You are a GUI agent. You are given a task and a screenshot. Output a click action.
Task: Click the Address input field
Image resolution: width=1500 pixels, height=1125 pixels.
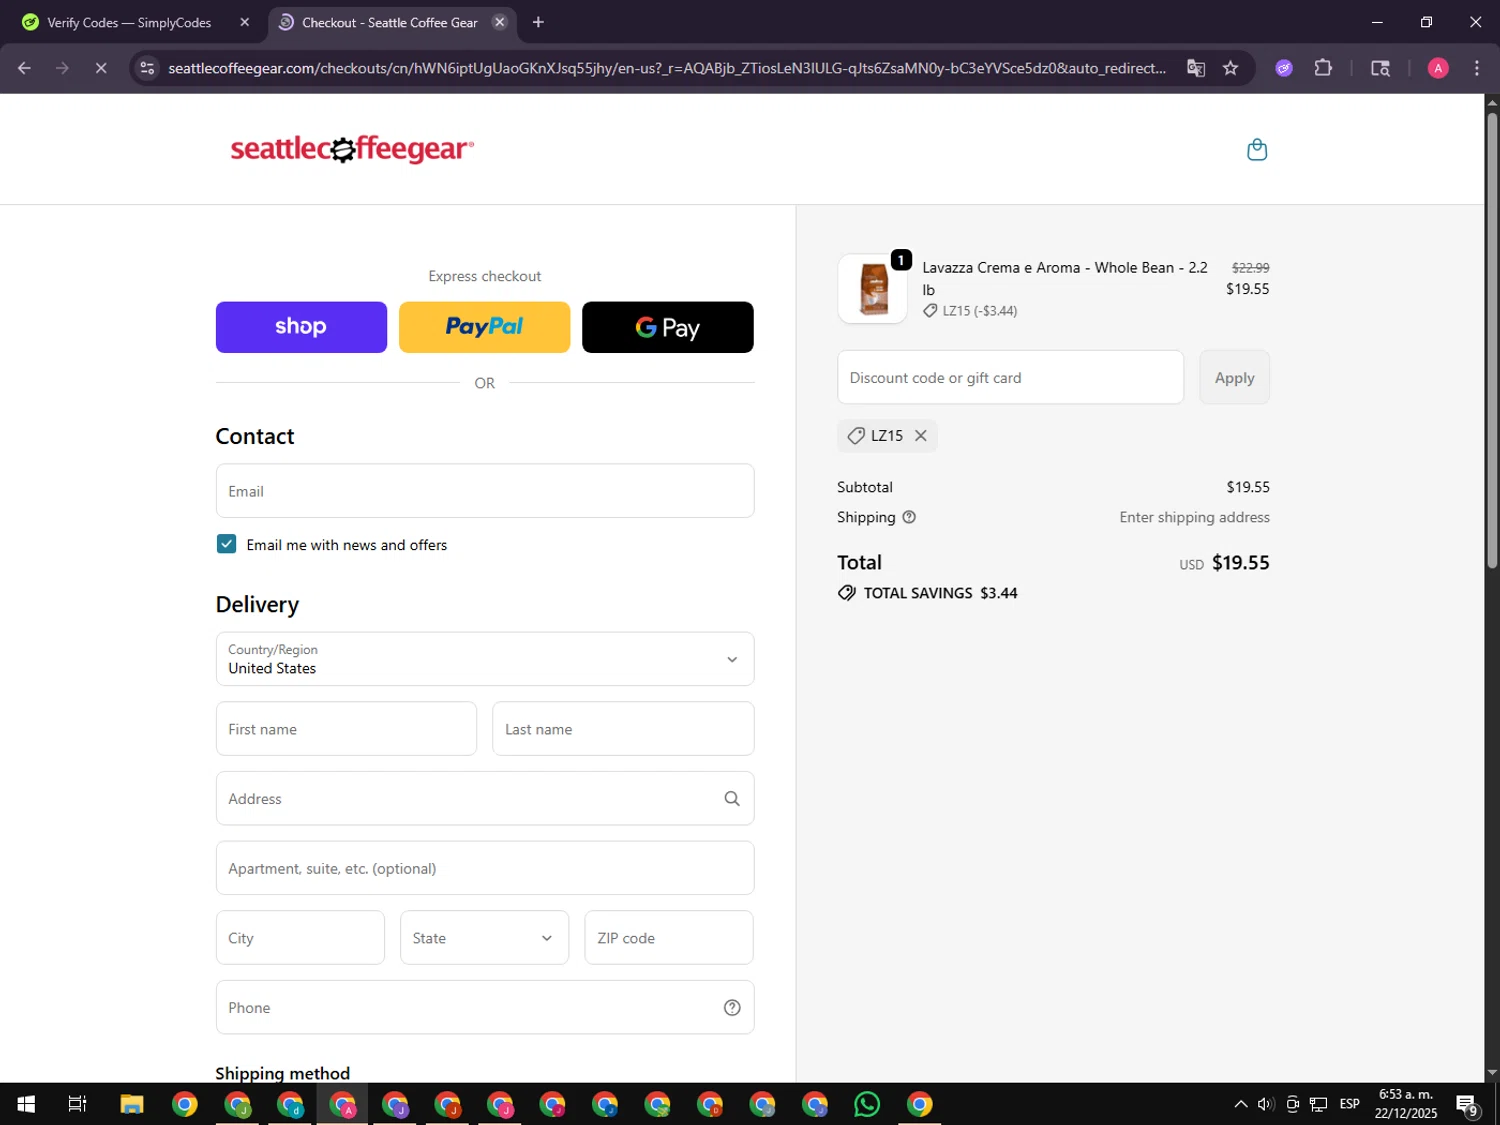[x=485, y=799]
